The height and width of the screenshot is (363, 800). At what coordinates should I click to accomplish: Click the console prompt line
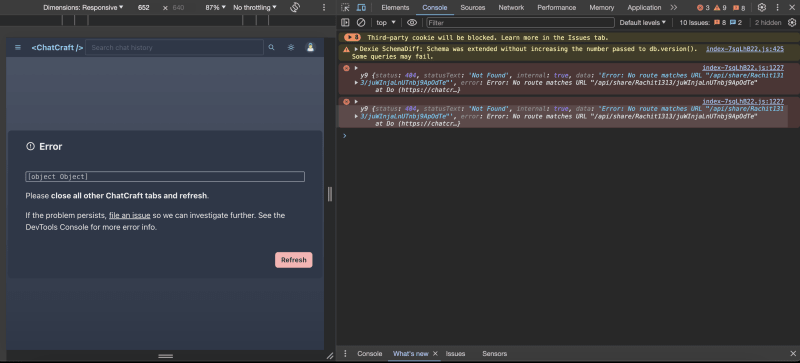pos(568,136)
